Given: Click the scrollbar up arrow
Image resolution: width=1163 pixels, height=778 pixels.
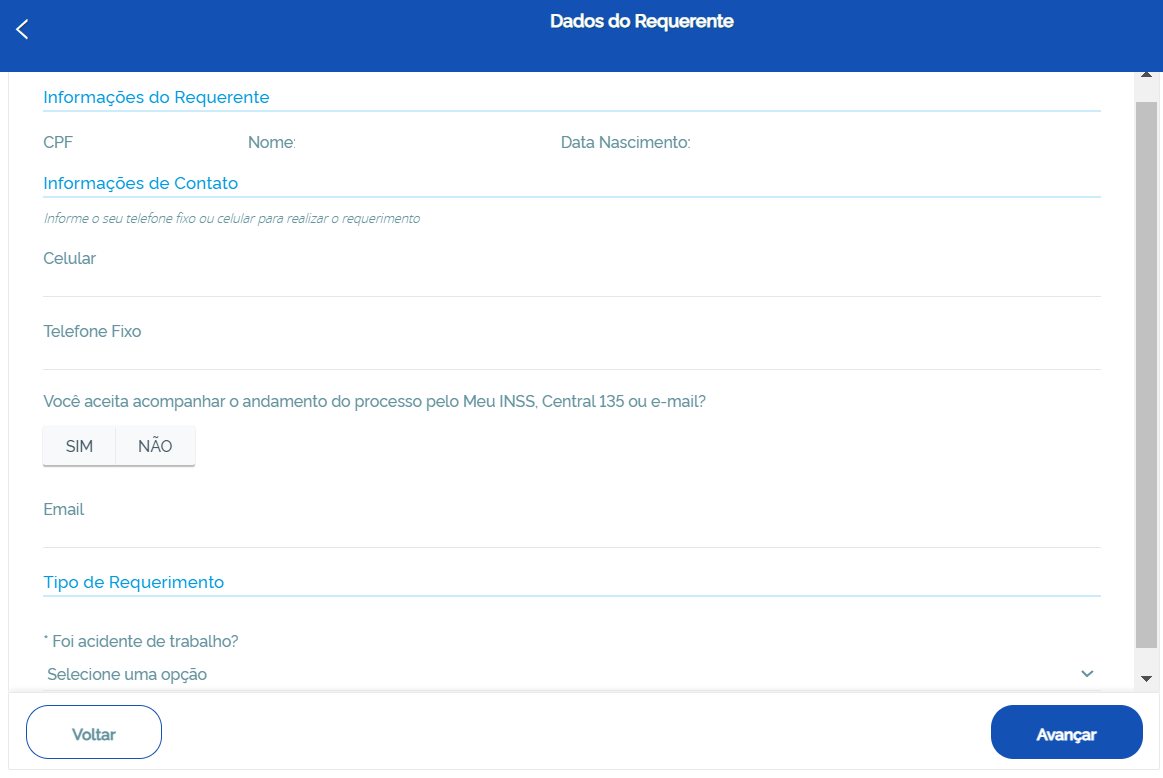Looking at the screenshot, I should click(x=1146, y=75).
